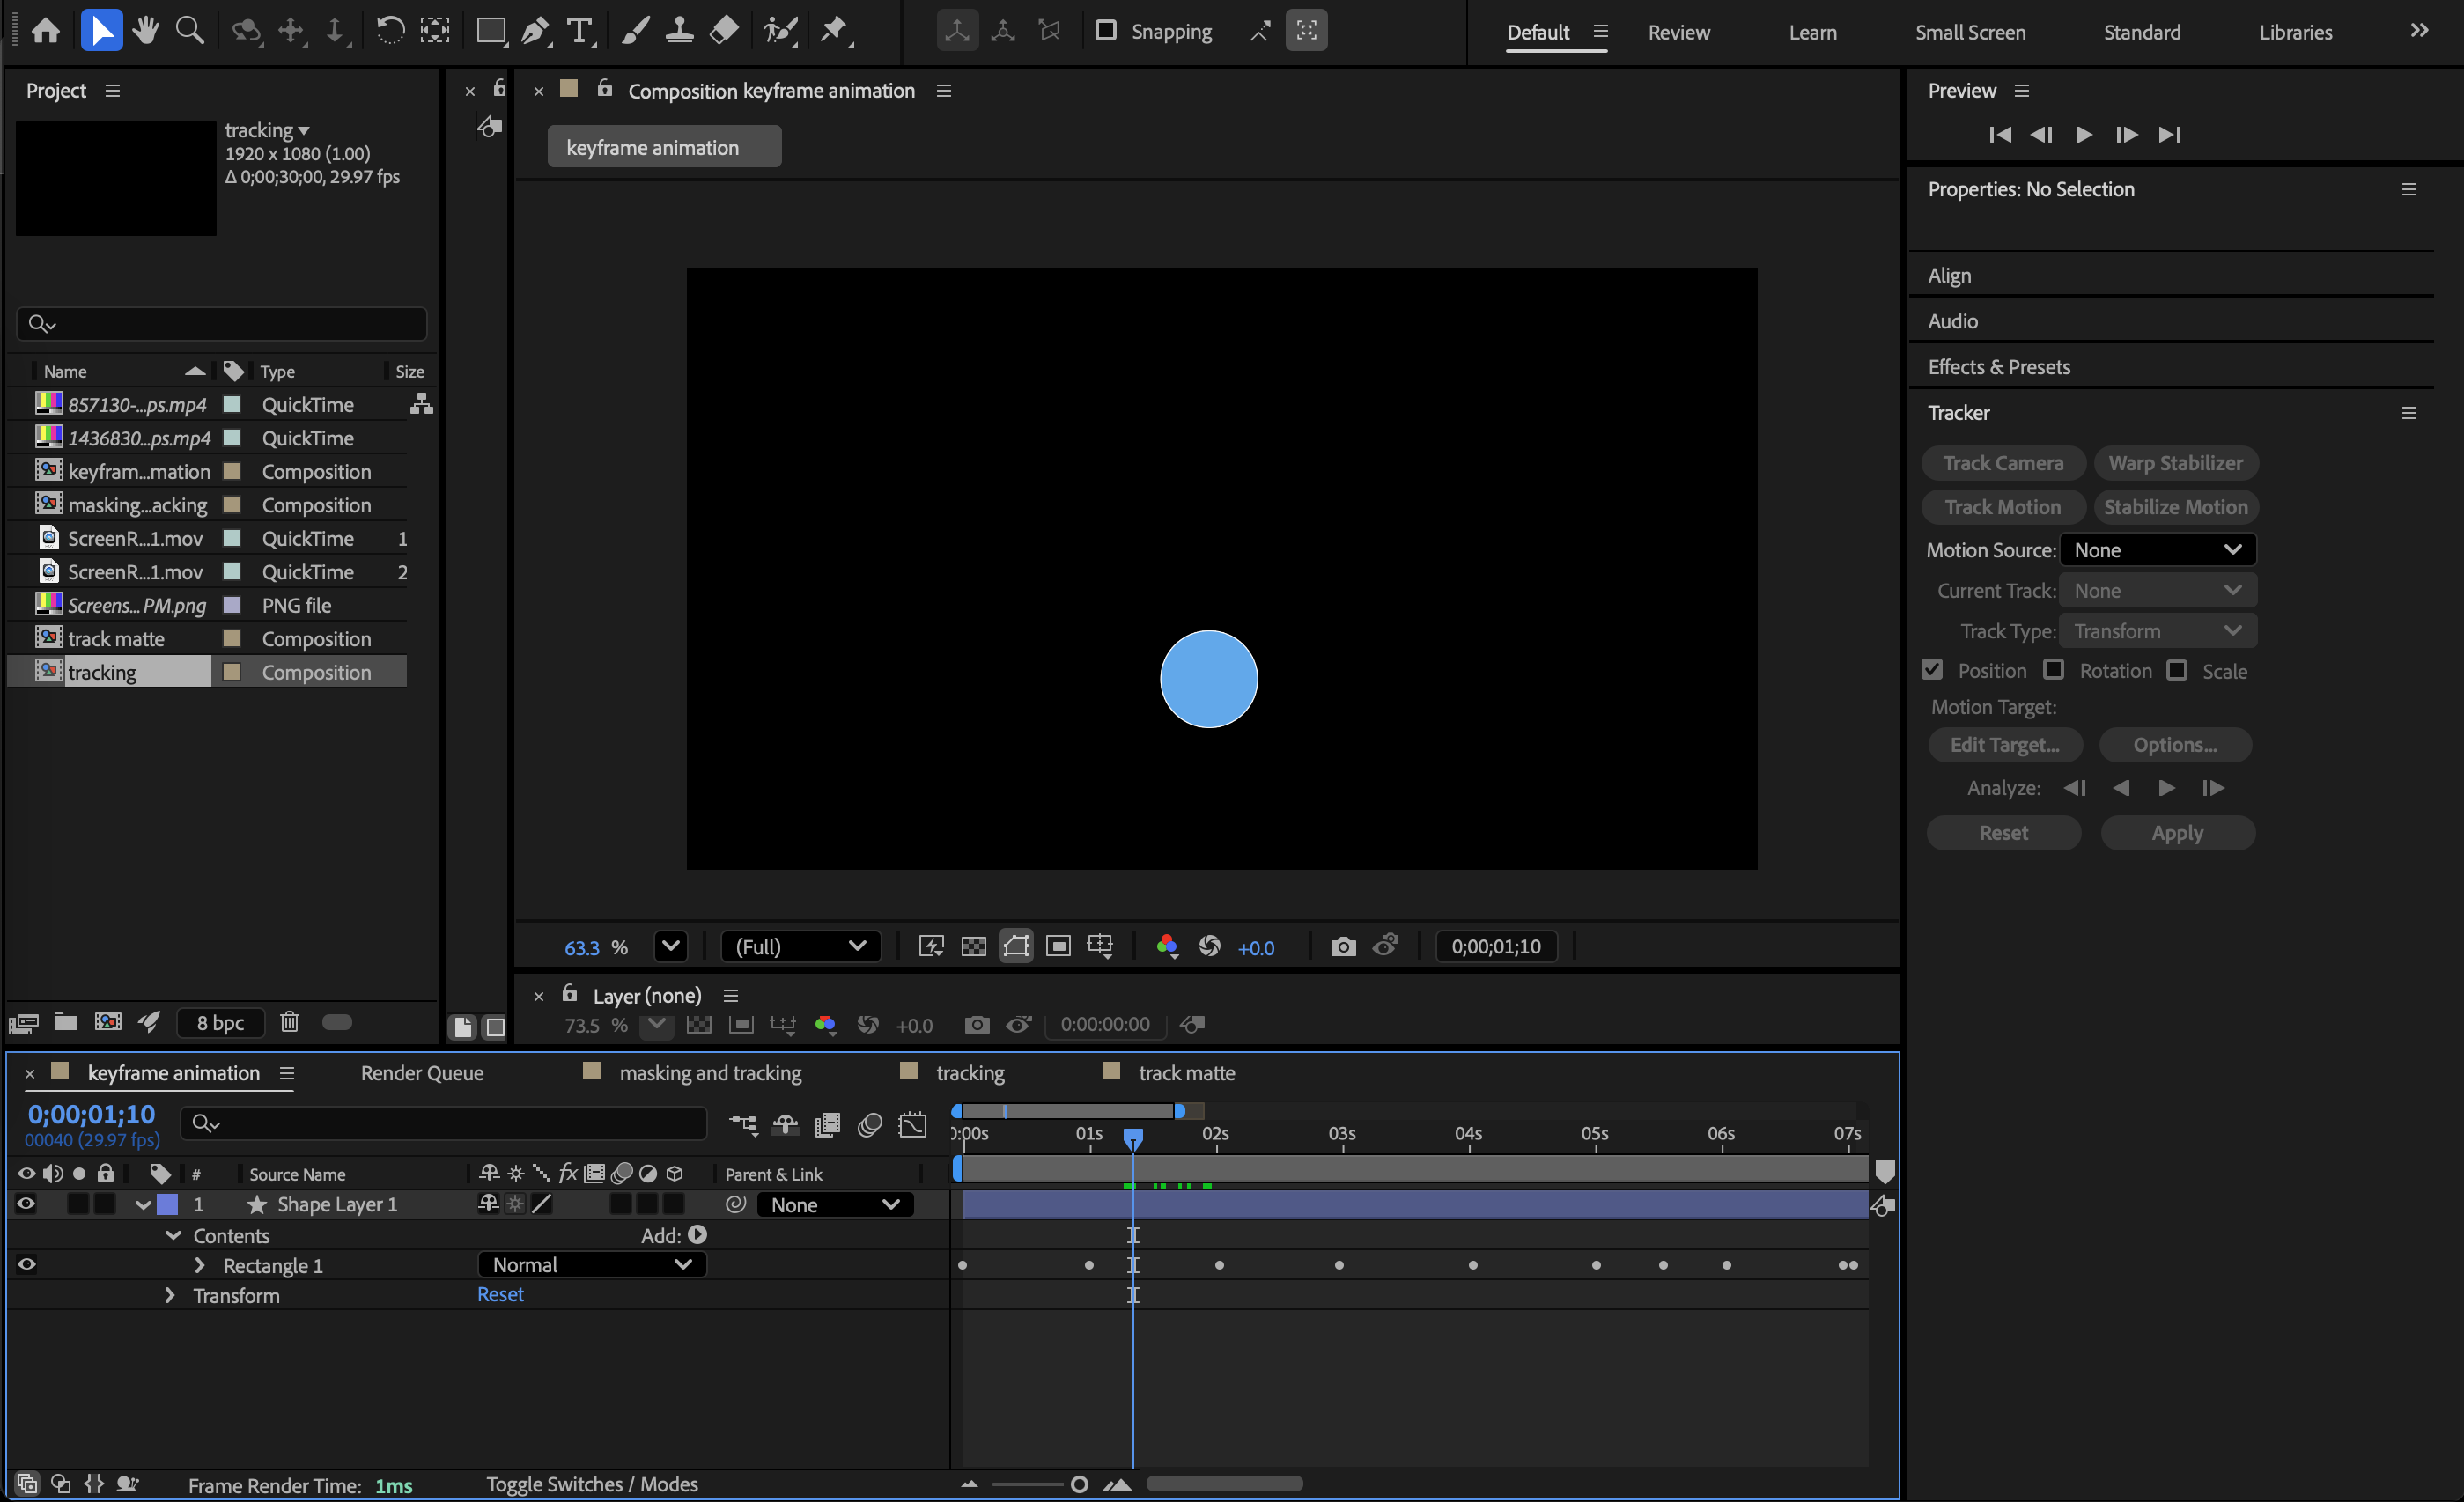Viewport: 2464px width, 1502px height.
Task: Select the Puppet Pin tool
Action: tap(833, 31)
